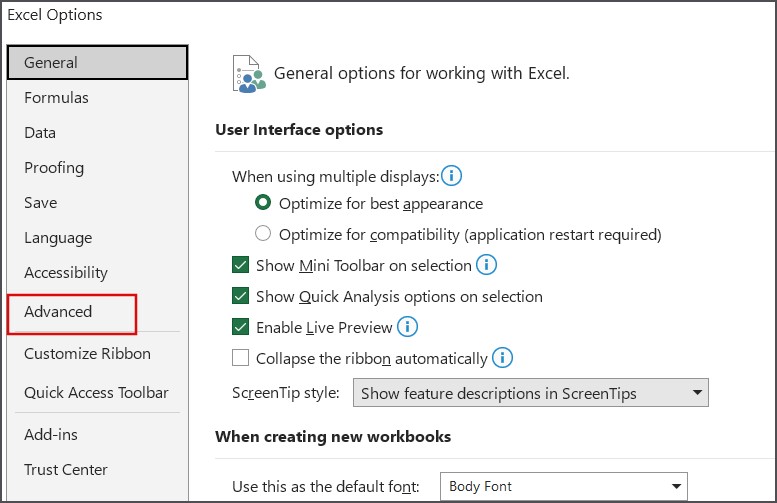Go to the Proofing settings
The width and height of the screenshot is (777, 503).
coord(54,168)
